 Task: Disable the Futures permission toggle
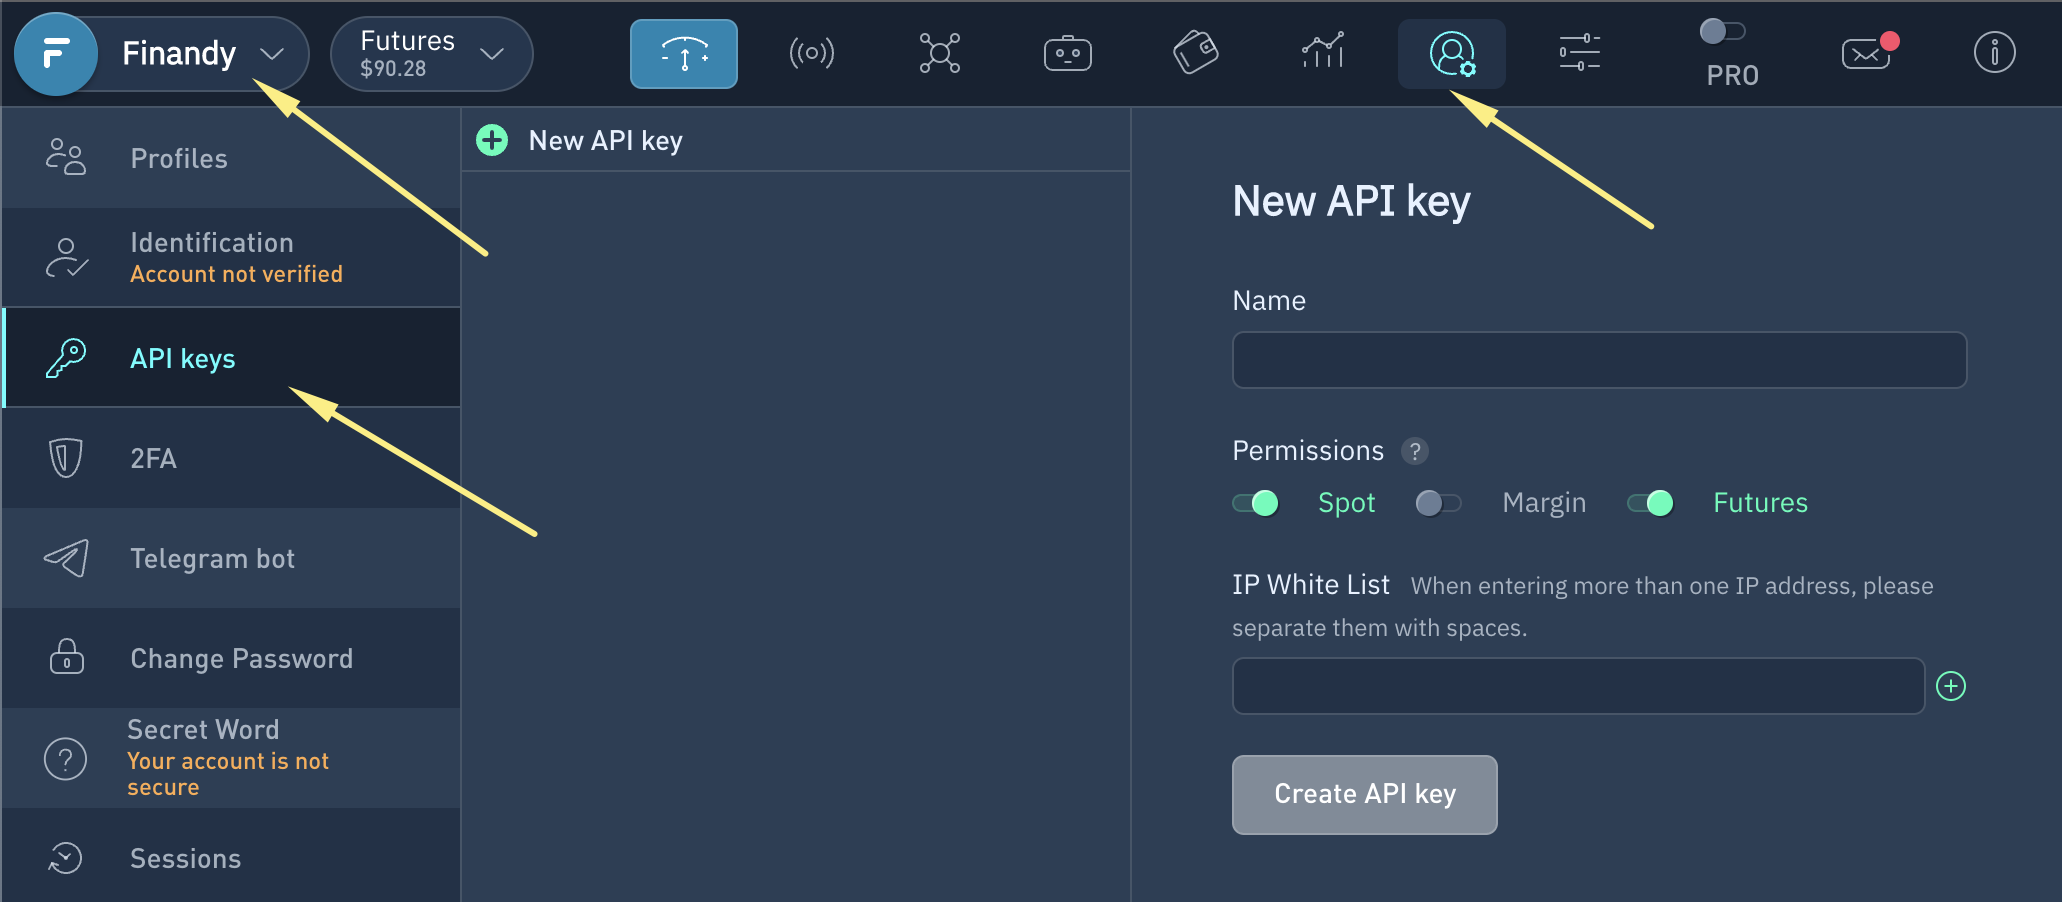[x=1650, y=503]
